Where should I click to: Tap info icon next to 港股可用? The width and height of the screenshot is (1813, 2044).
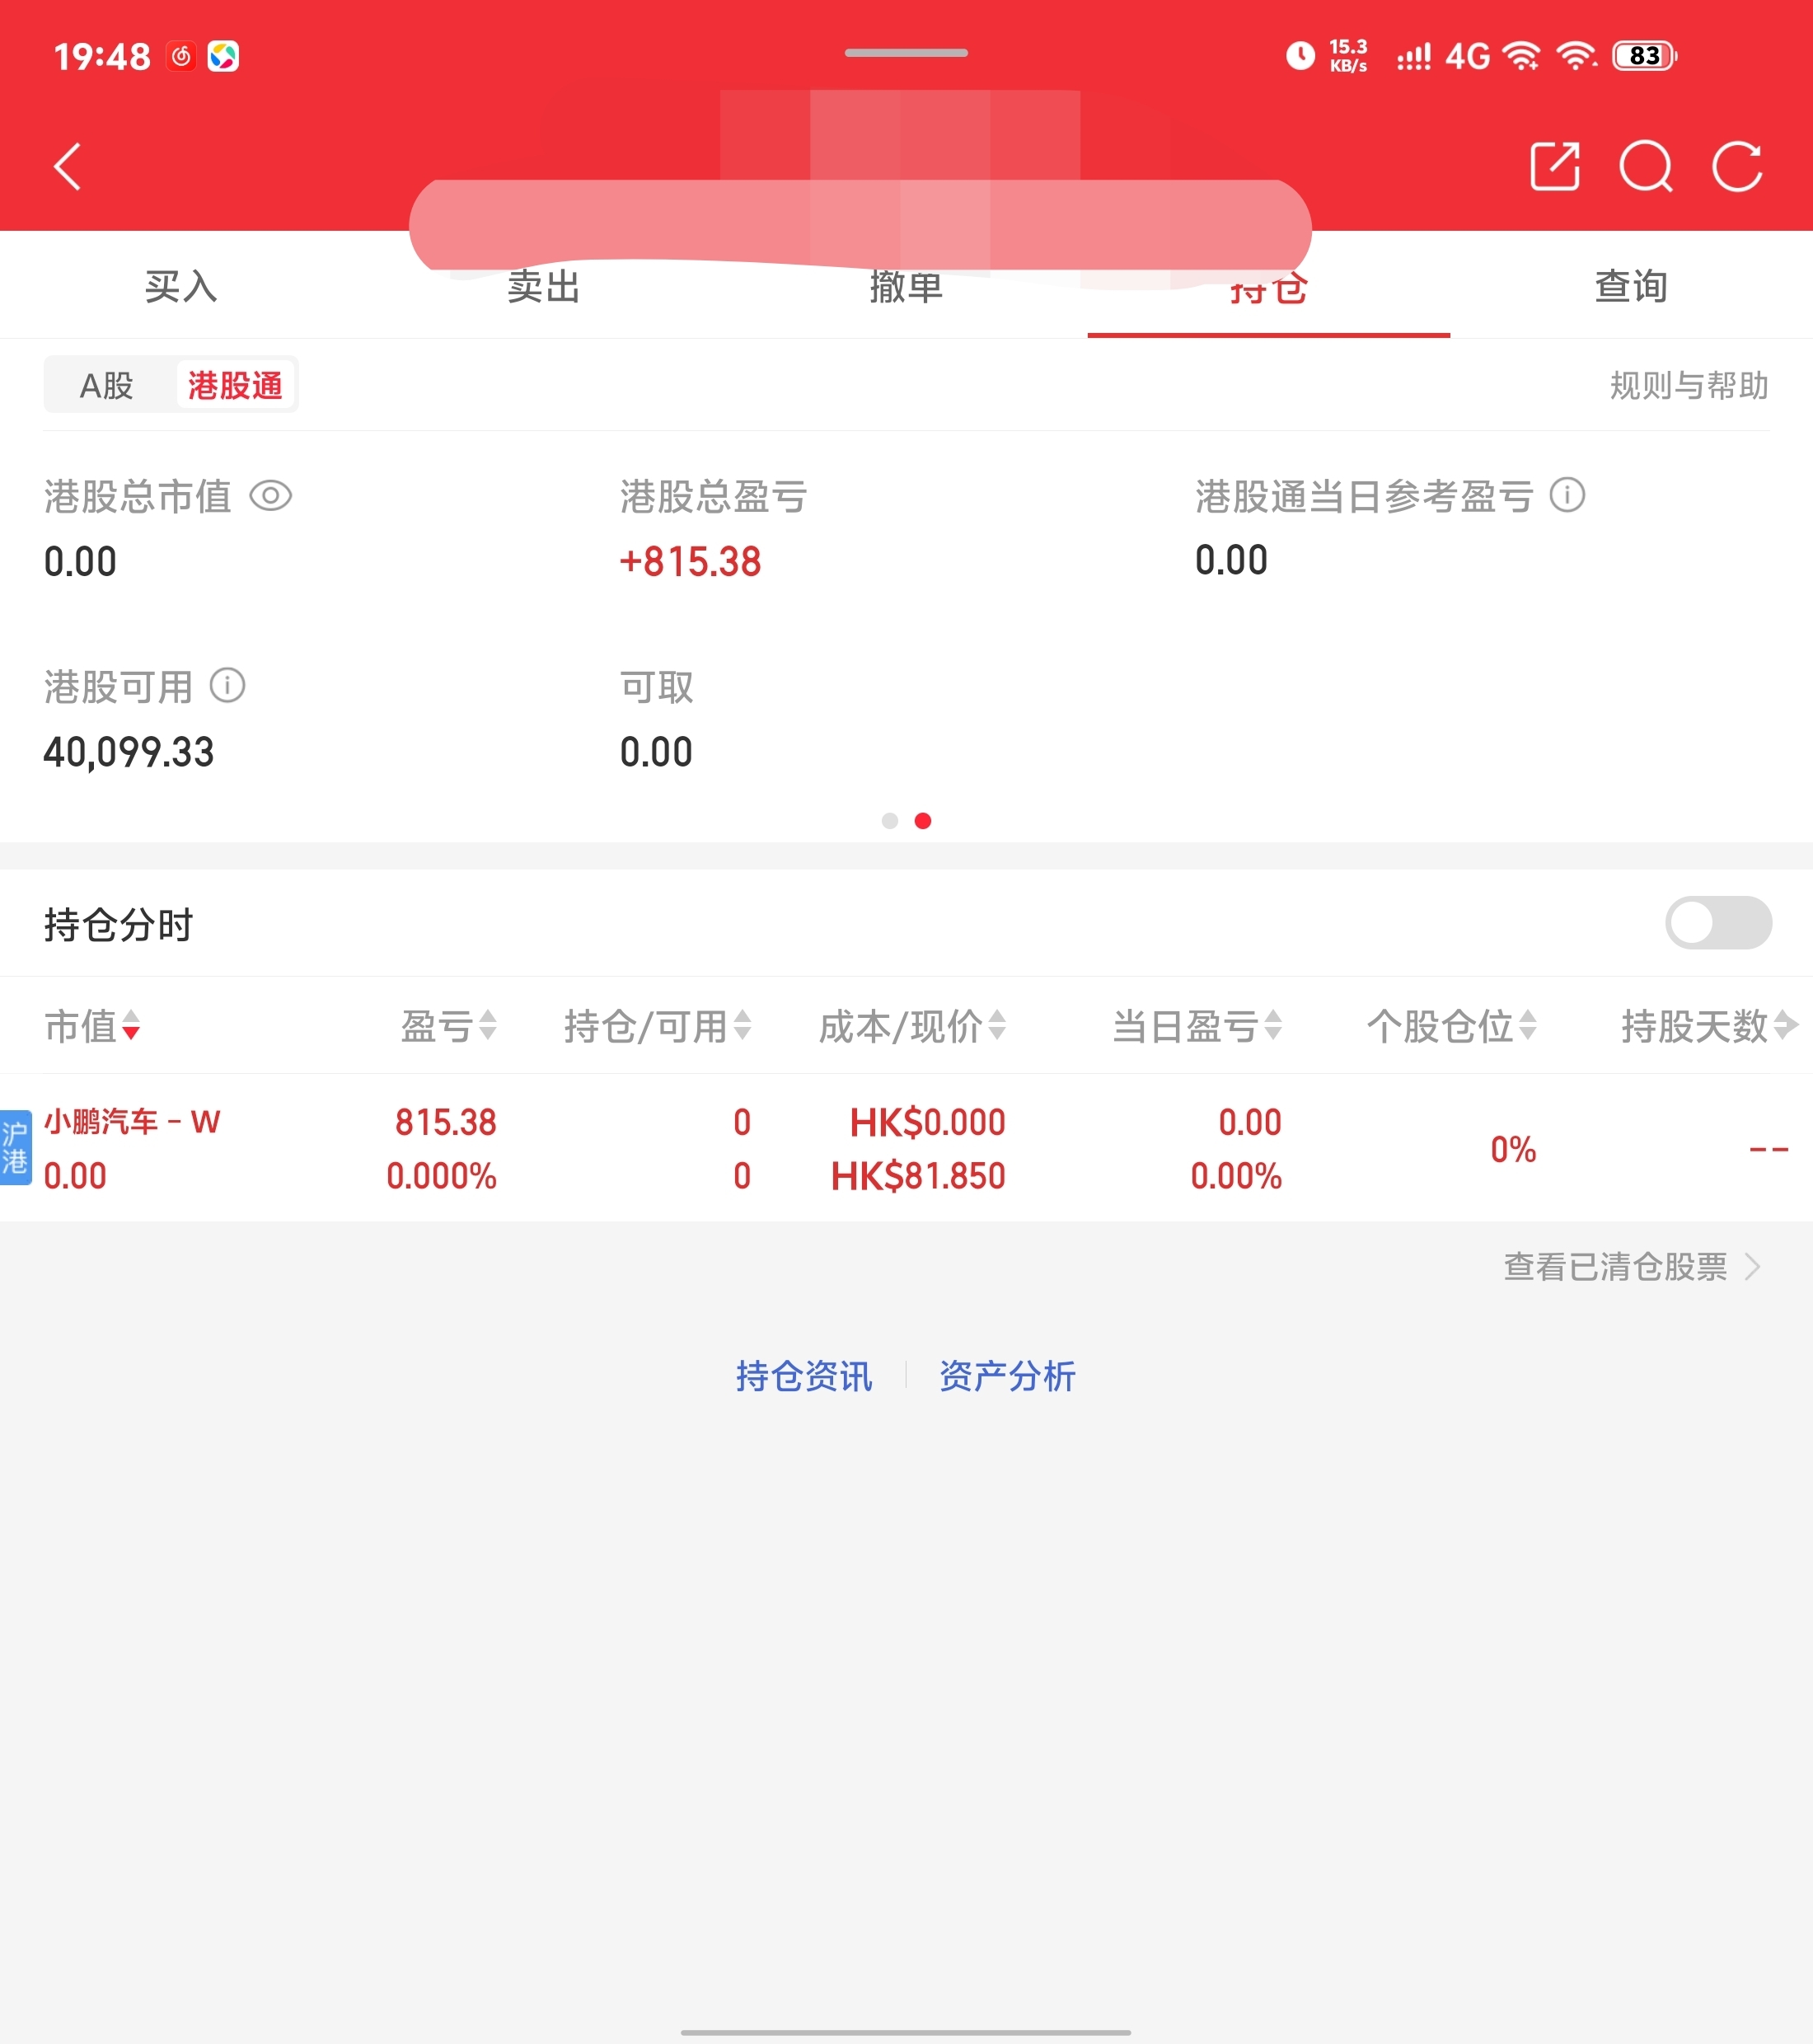coord(227,686)
